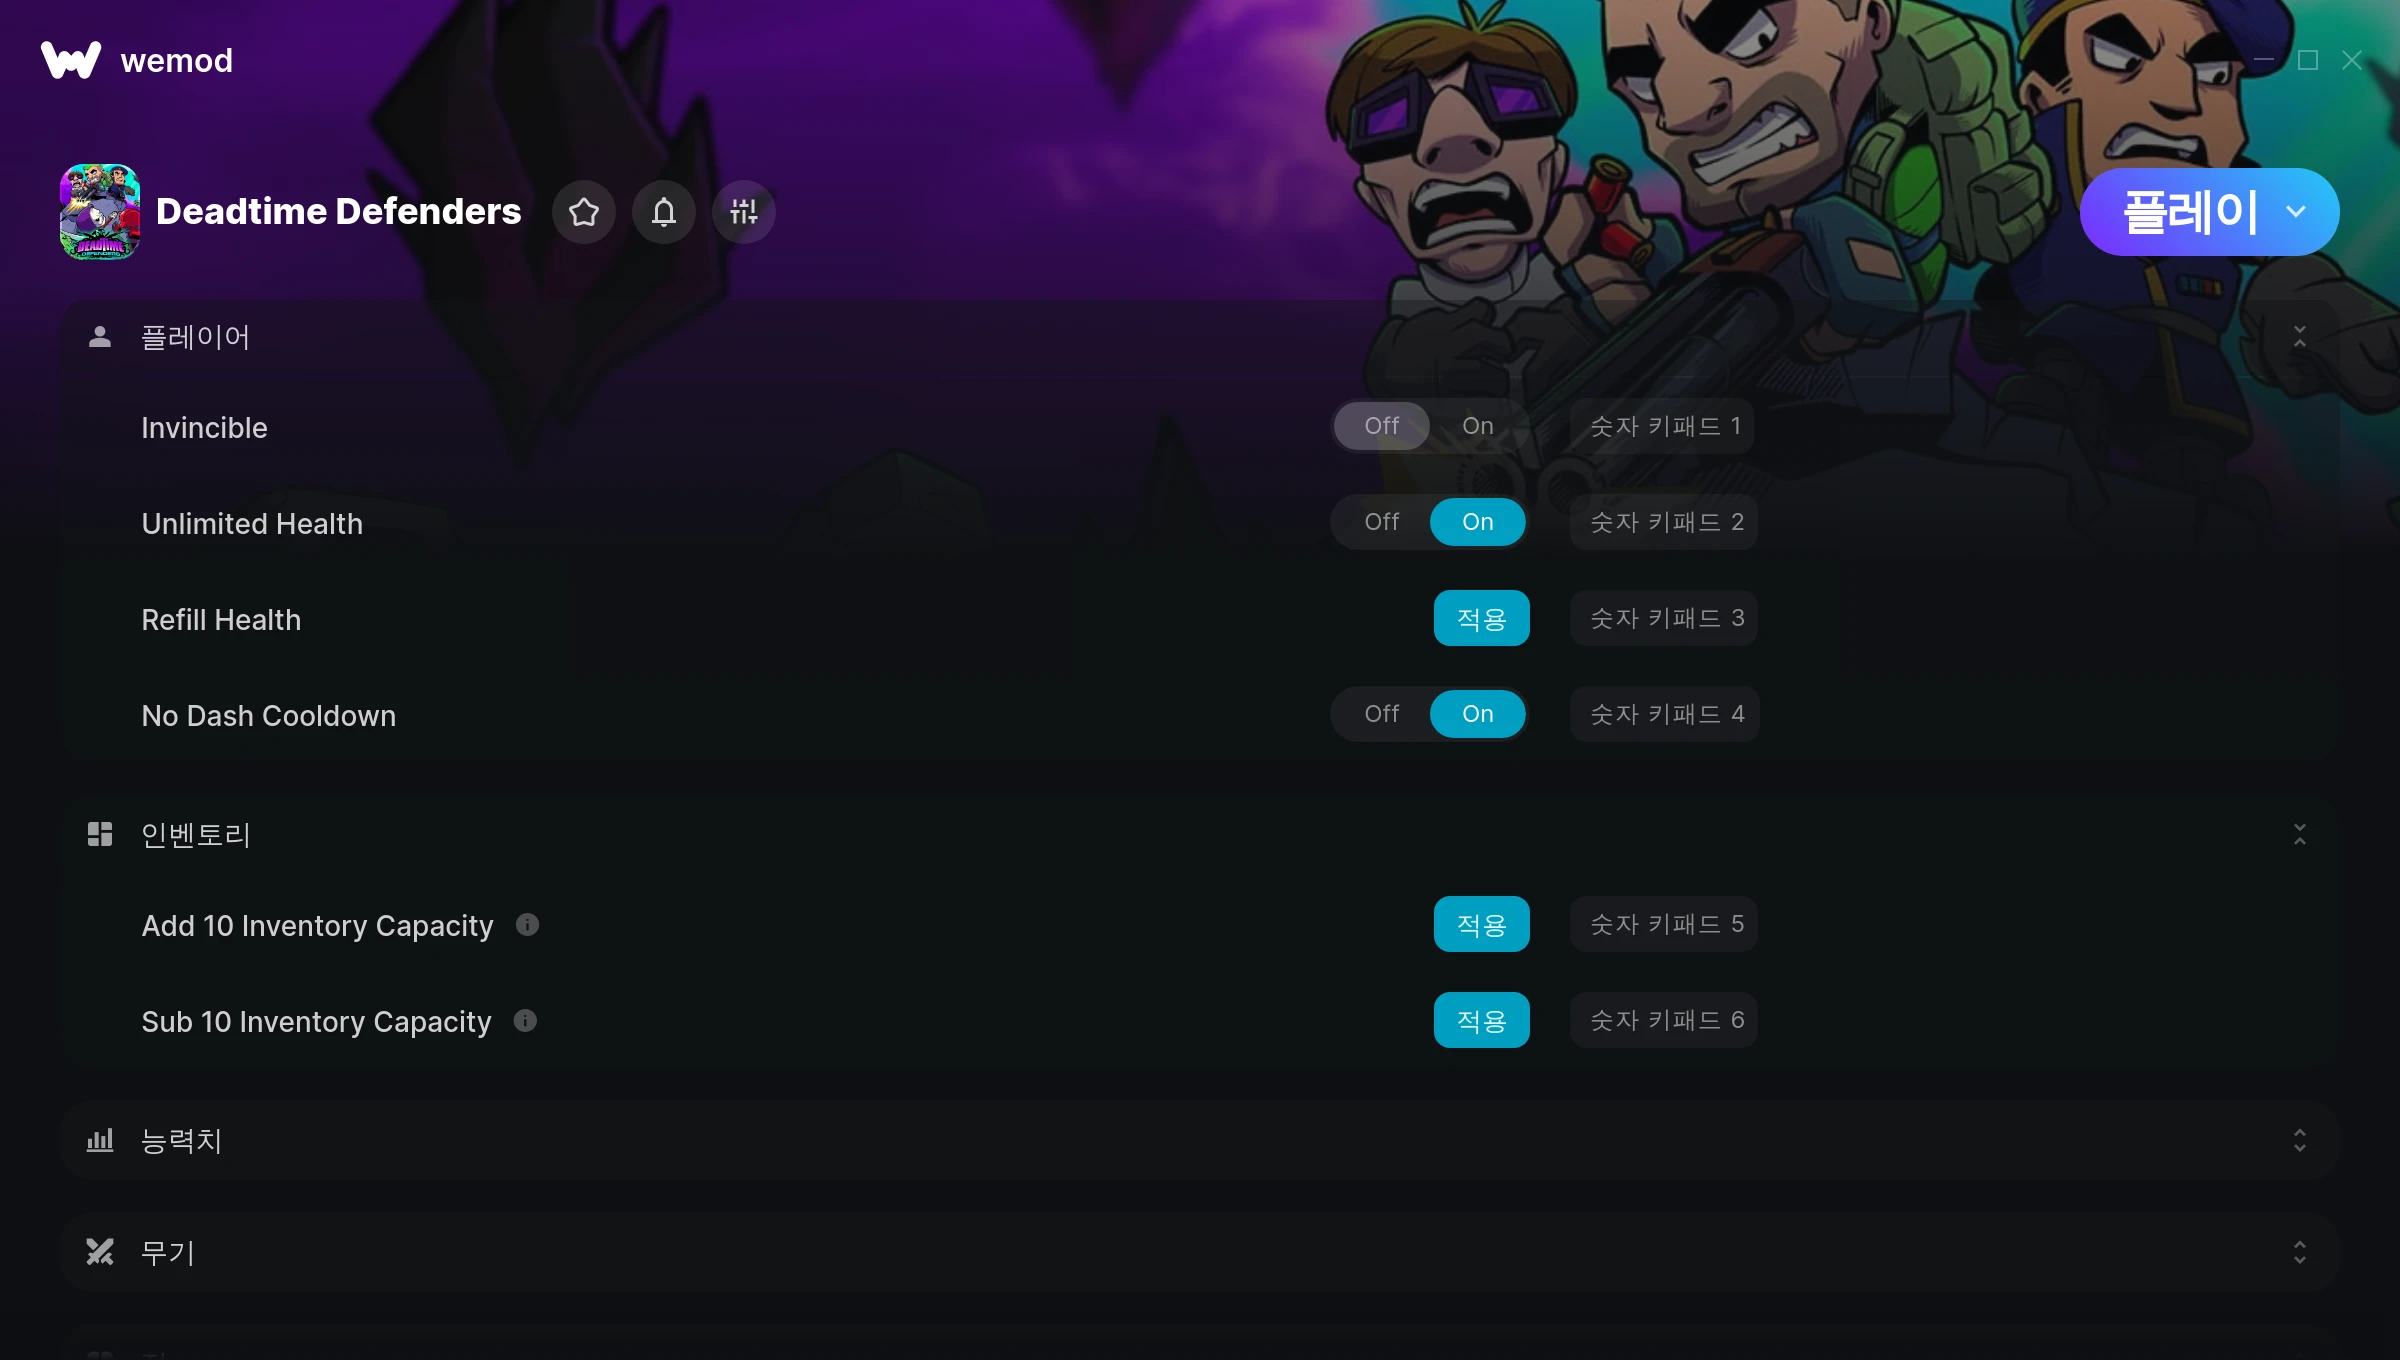This screenshot has width=2400, height=1360.
Task: Click the favorite star icon
Action: (x=584, y=212)
